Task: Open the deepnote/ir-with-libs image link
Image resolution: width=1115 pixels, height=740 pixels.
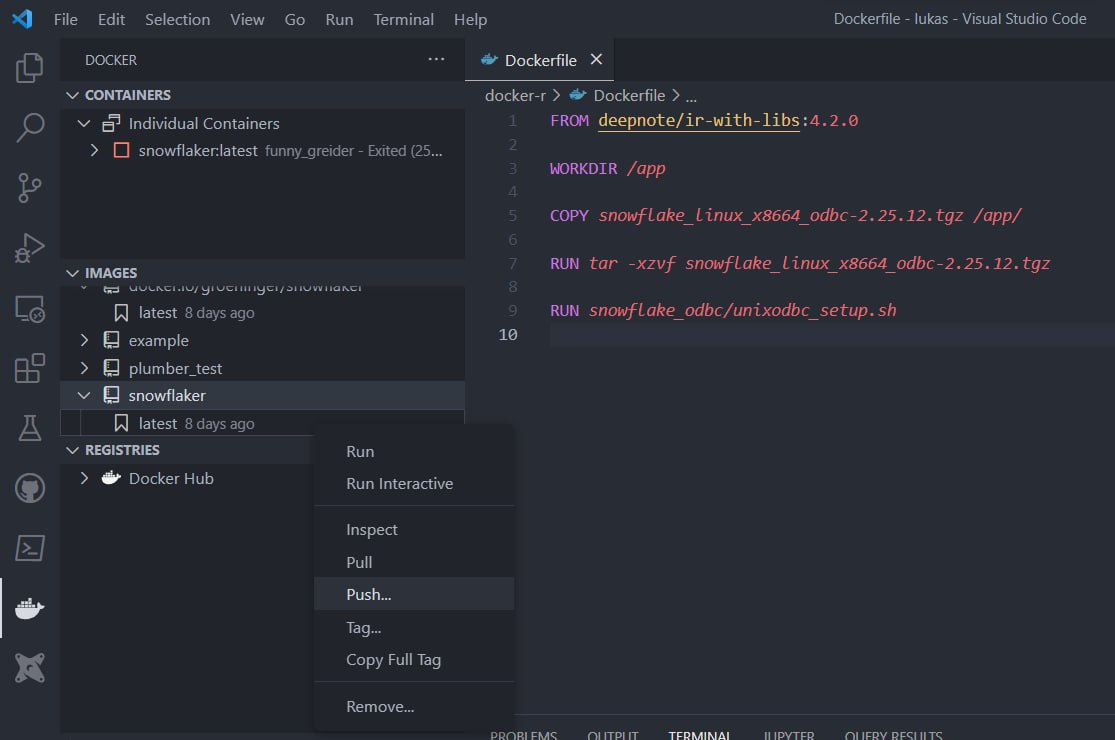Action: [x=698, y=120]
